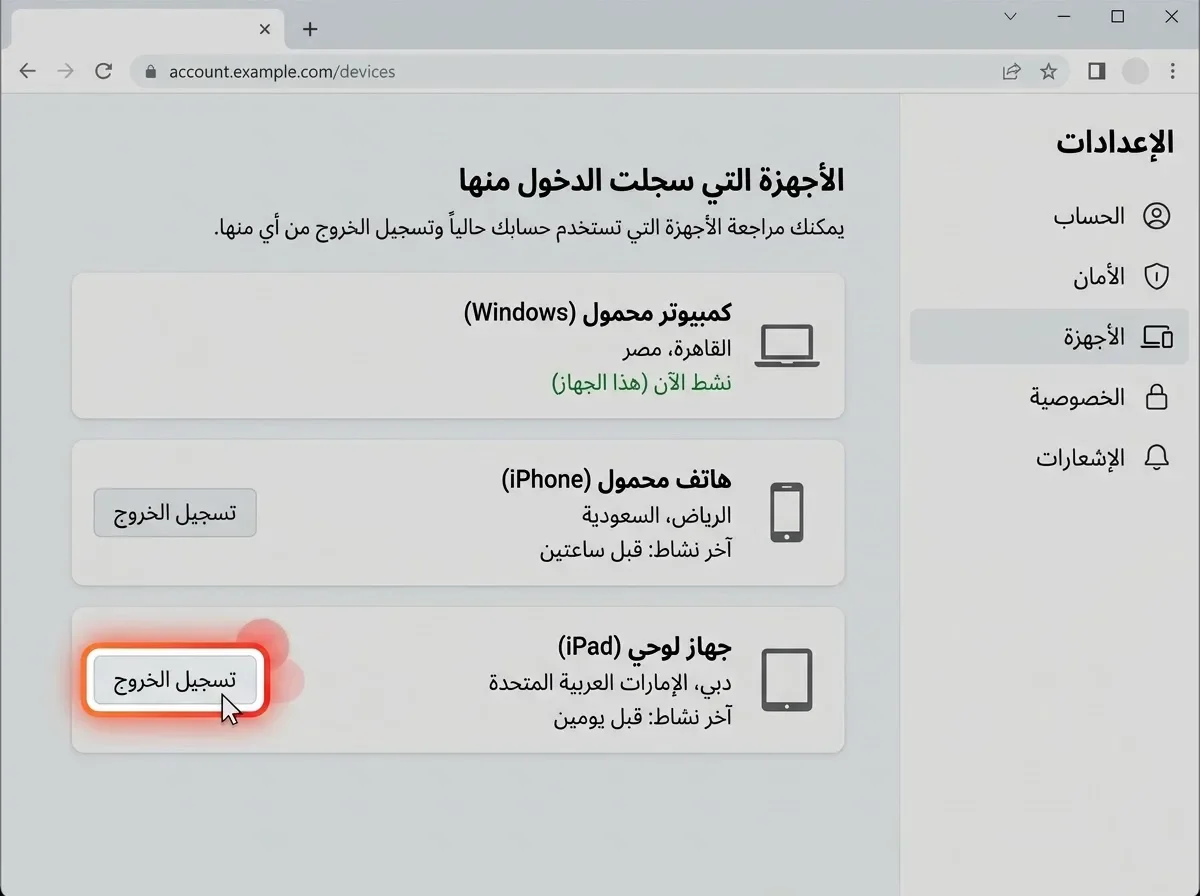The width and height of the screenshot is (1200, 896).
Task: Click the الحساب person icon in sidebar
Action: [x=1156, y=216]
